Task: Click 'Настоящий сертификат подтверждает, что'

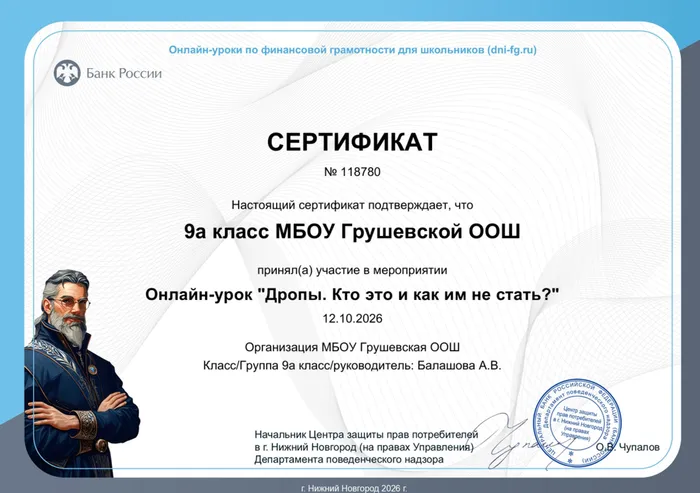Action: (352, 205)
